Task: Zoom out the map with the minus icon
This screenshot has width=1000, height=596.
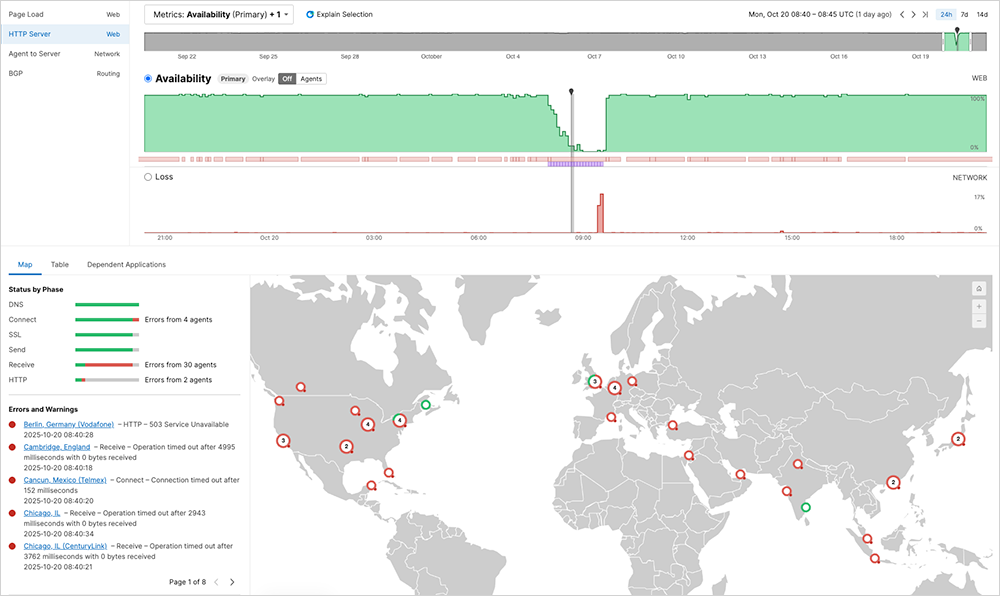Action: (x=979, y=321)
